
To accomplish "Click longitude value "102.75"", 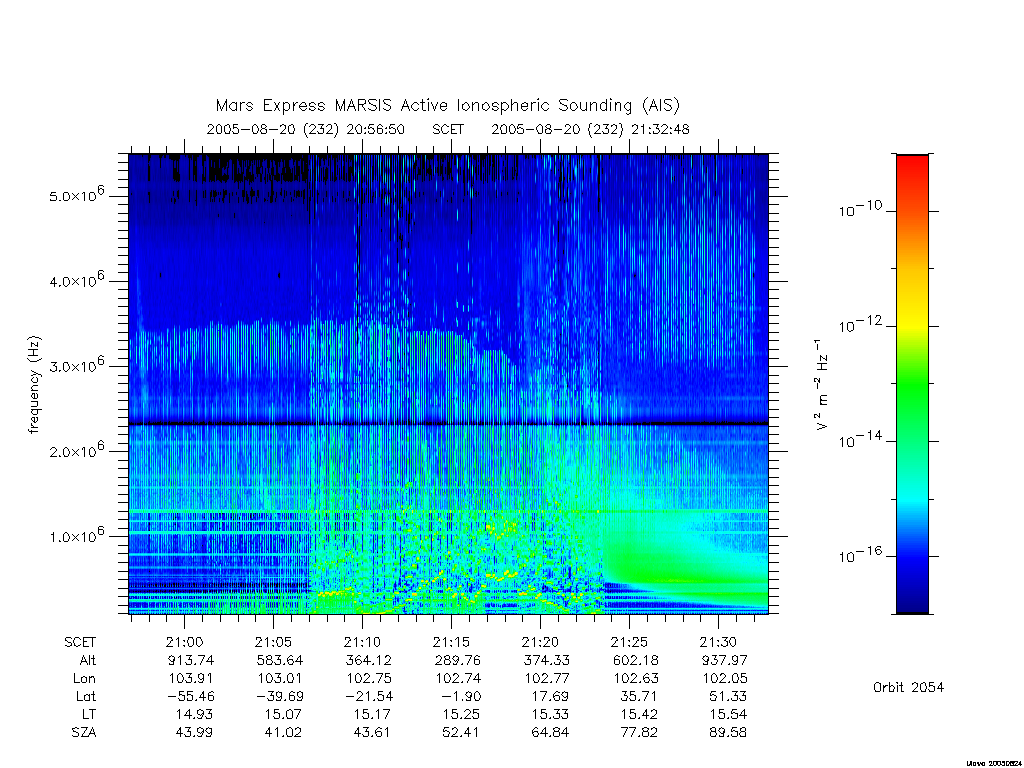I will click(x=369, y=679).
